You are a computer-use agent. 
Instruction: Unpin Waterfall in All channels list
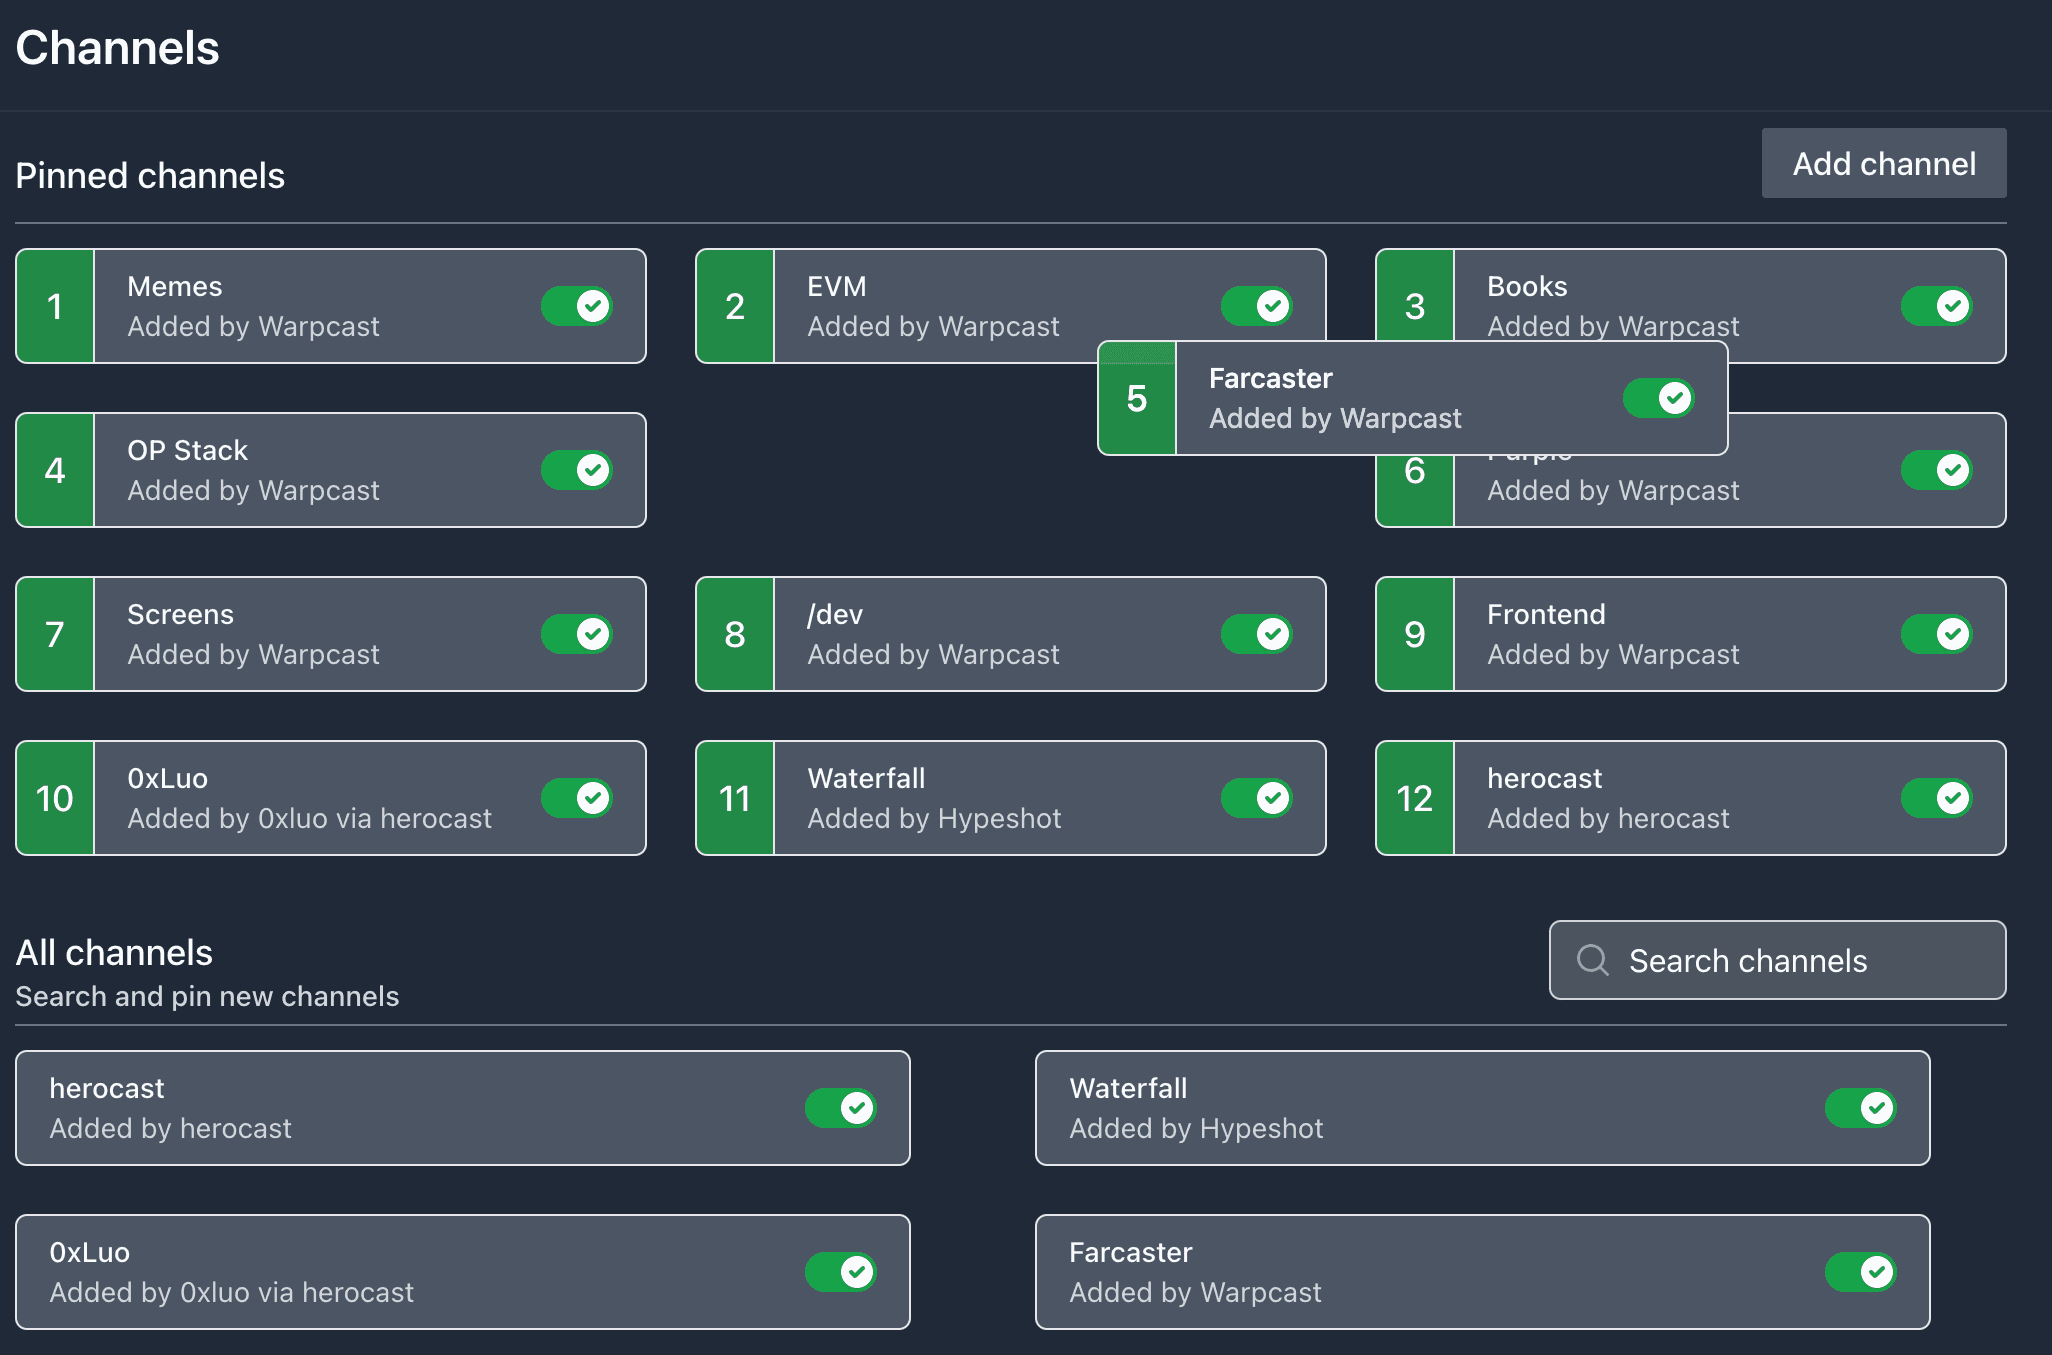coord(1861,1108)
